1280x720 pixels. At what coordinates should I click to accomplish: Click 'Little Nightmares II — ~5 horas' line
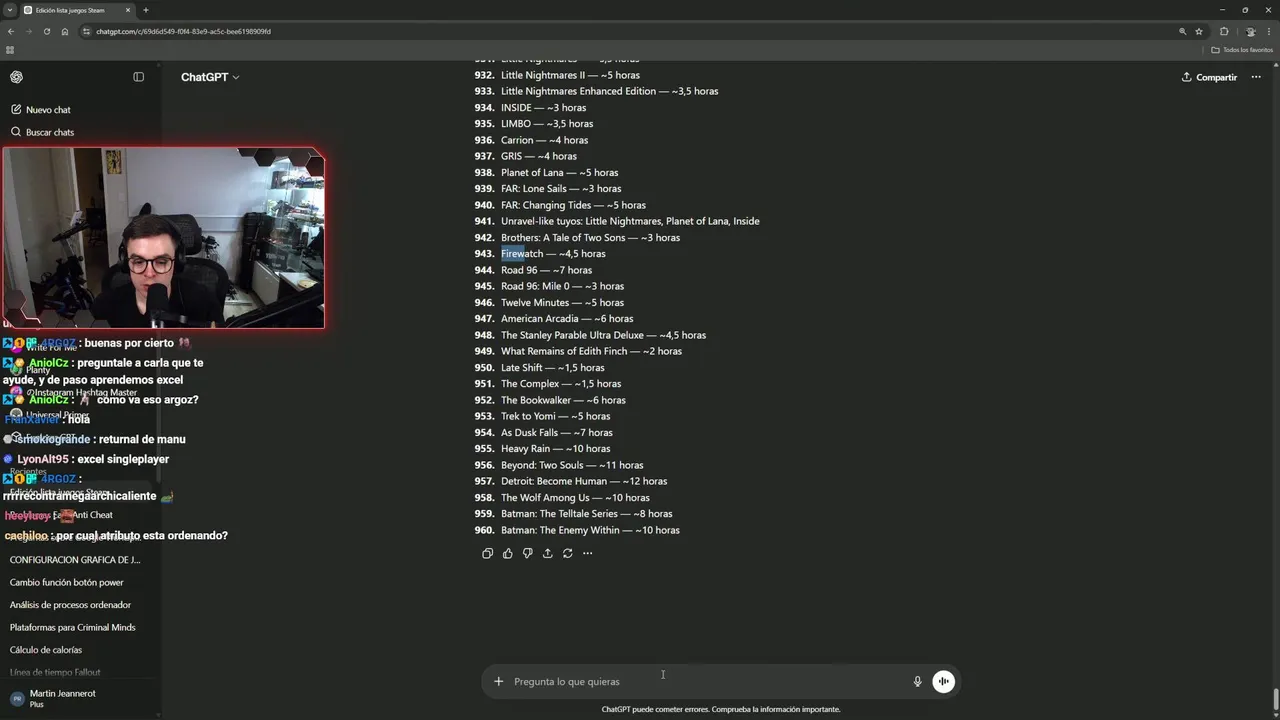tap(570, 75)
